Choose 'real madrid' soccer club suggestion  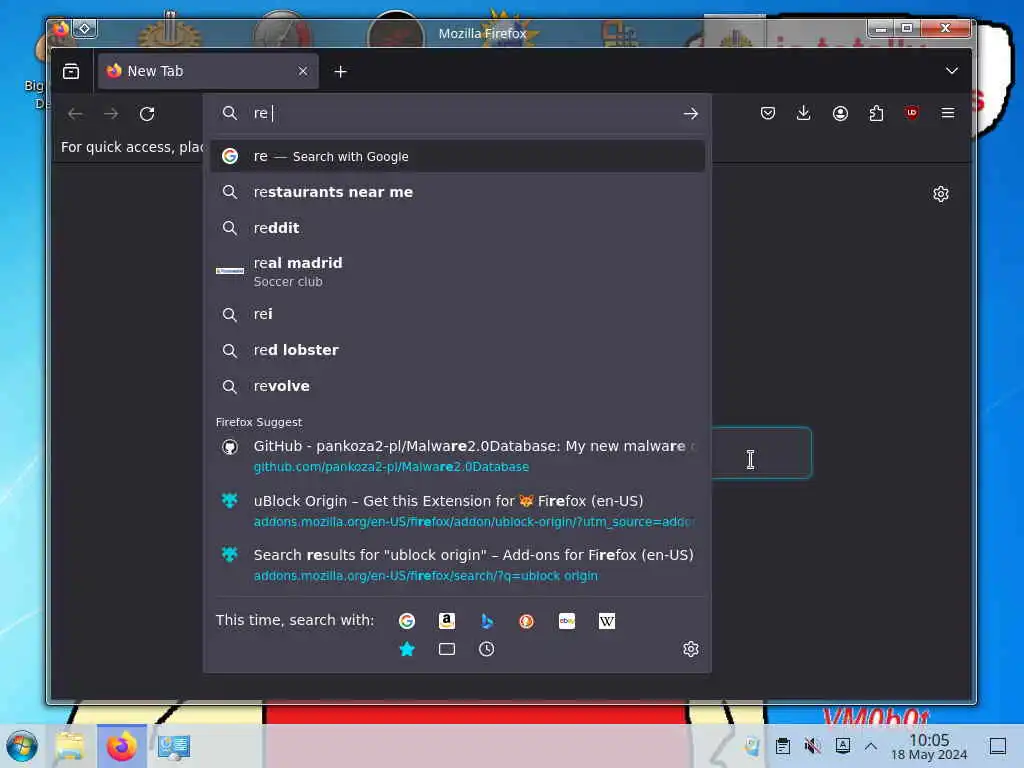pyautogui.click(x=457, y=271)
